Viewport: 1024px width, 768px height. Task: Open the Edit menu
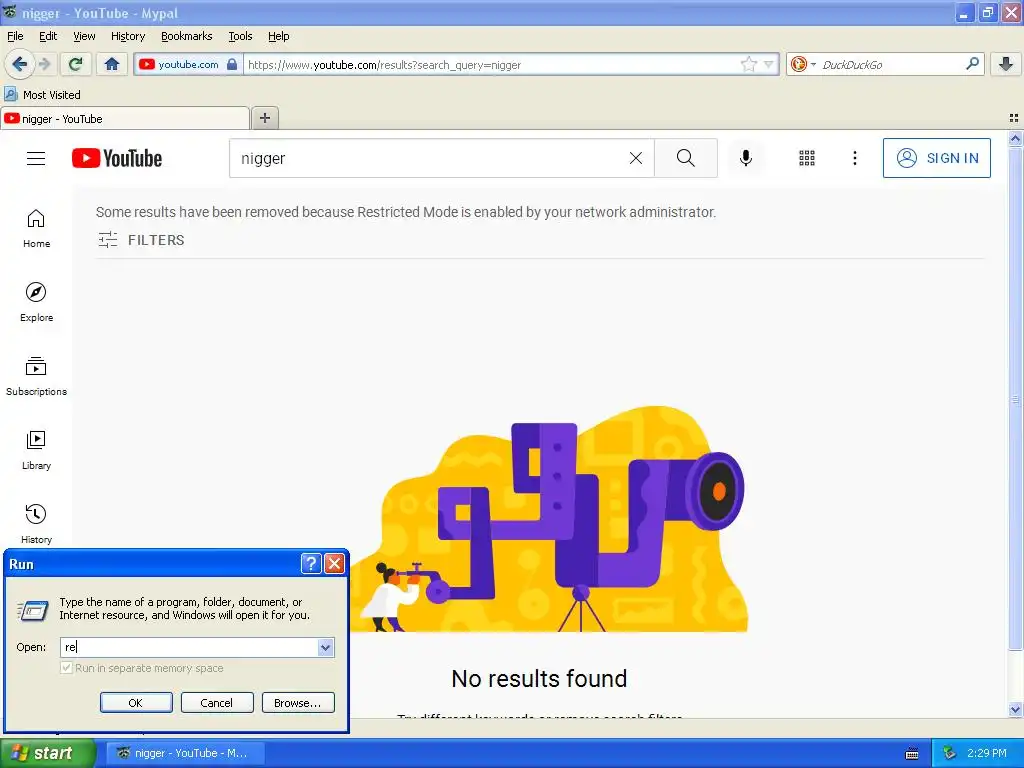(48, 36)
